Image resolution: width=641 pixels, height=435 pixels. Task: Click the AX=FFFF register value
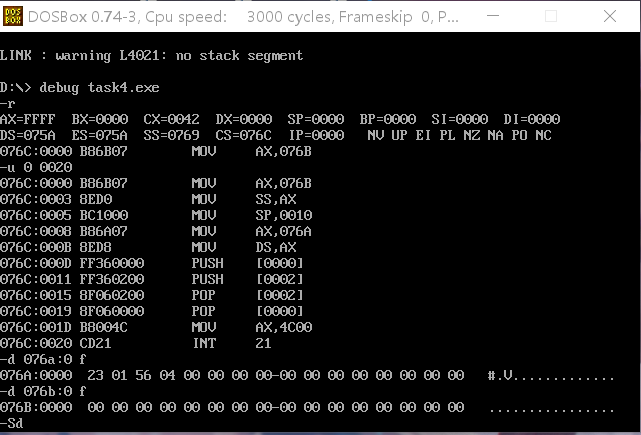pyautogui.click(x=27, y=119)
